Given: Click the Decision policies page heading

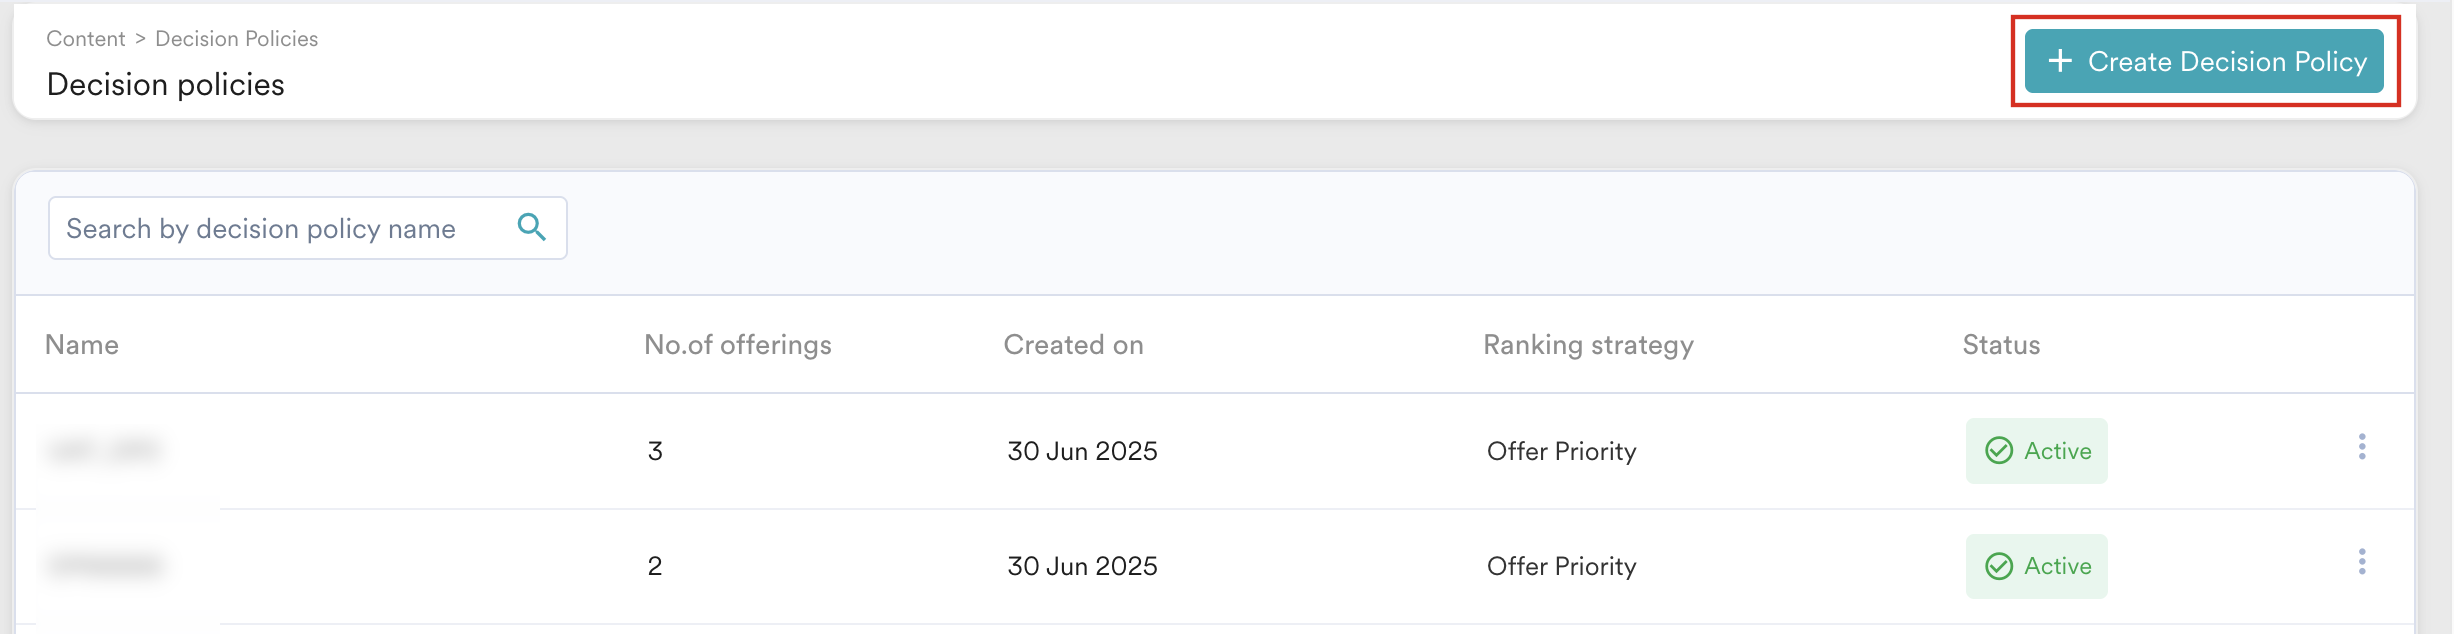Looking at the screenshot, I should point(166,85).
